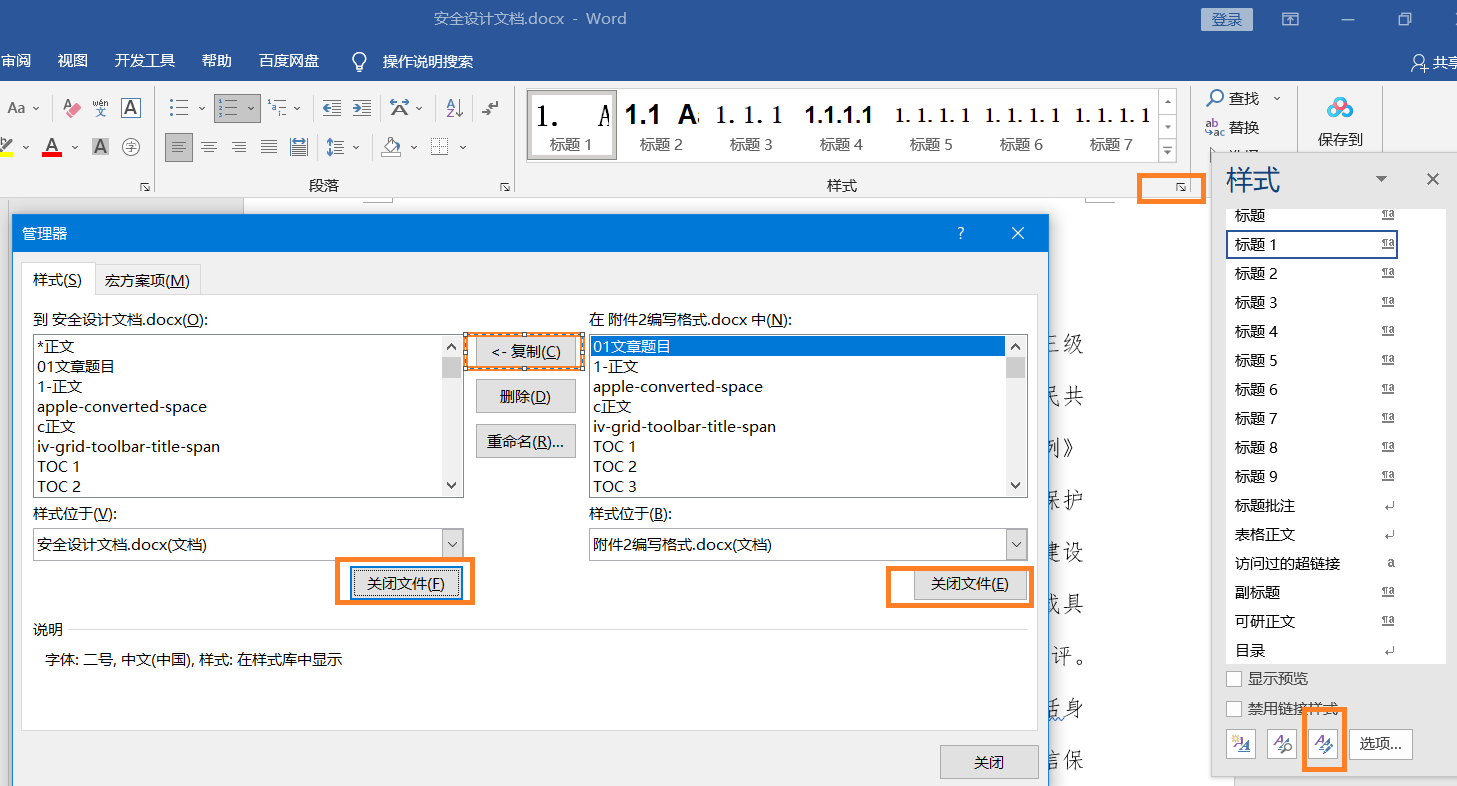Click the 重命名(R)... button
This screenshot has height=786, width=1457.
[525, 441]
